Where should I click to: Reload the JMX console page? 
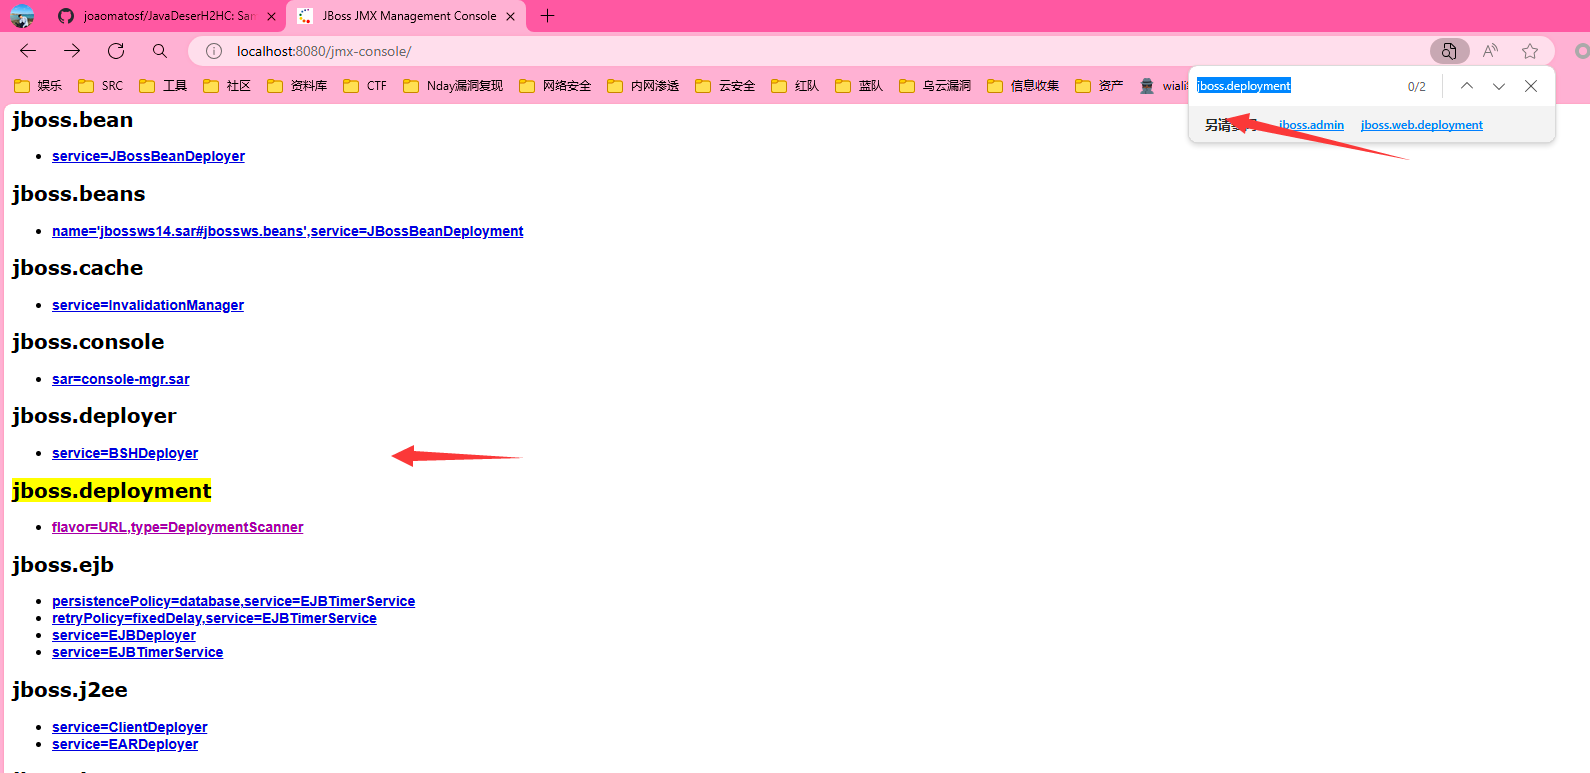point(116,51)
